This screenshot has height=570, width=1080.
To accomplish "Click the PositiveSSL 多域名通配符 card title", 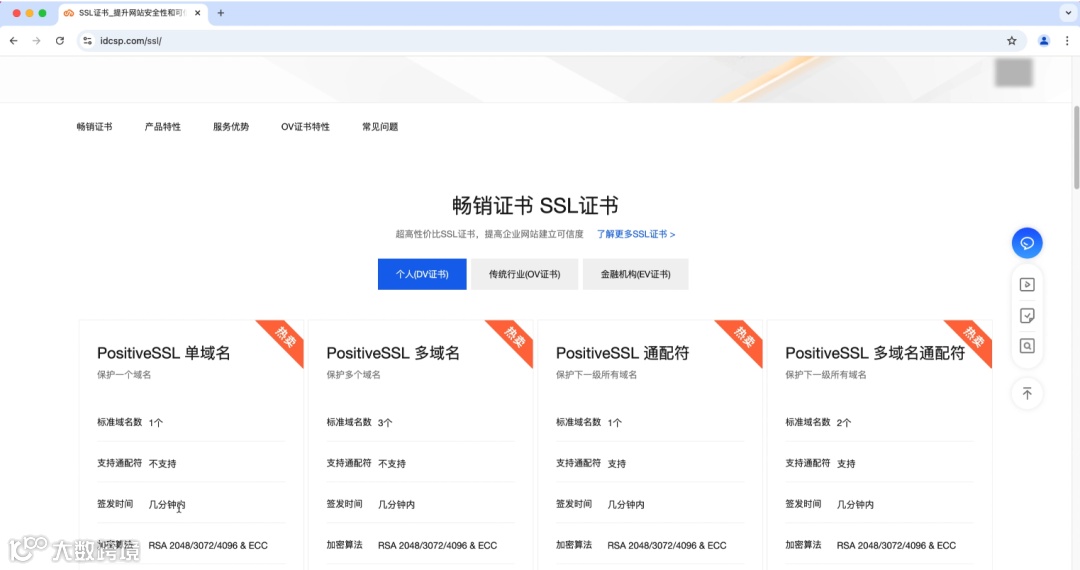I will [875, 353].
